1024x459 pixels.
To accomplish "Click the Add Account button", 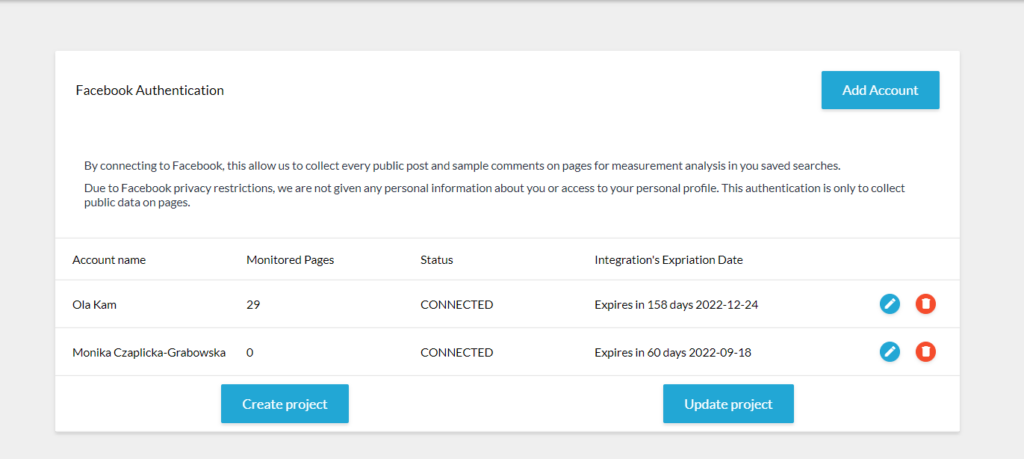I will [x=880, y=90].
